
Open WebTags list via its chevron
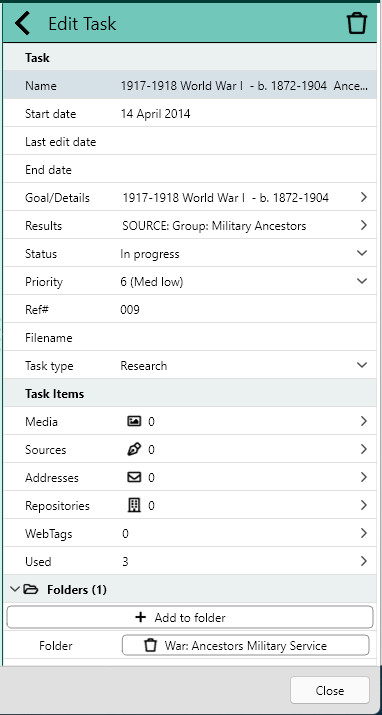pos(363,533)
